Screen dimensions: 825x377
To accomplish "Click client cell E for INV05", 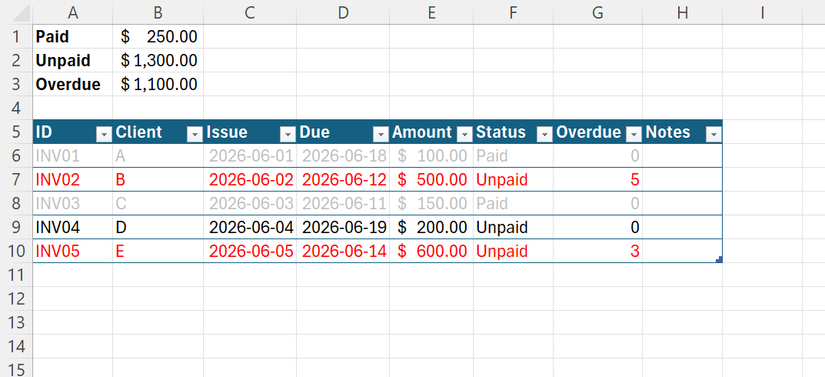I will [x=158, y=251].
